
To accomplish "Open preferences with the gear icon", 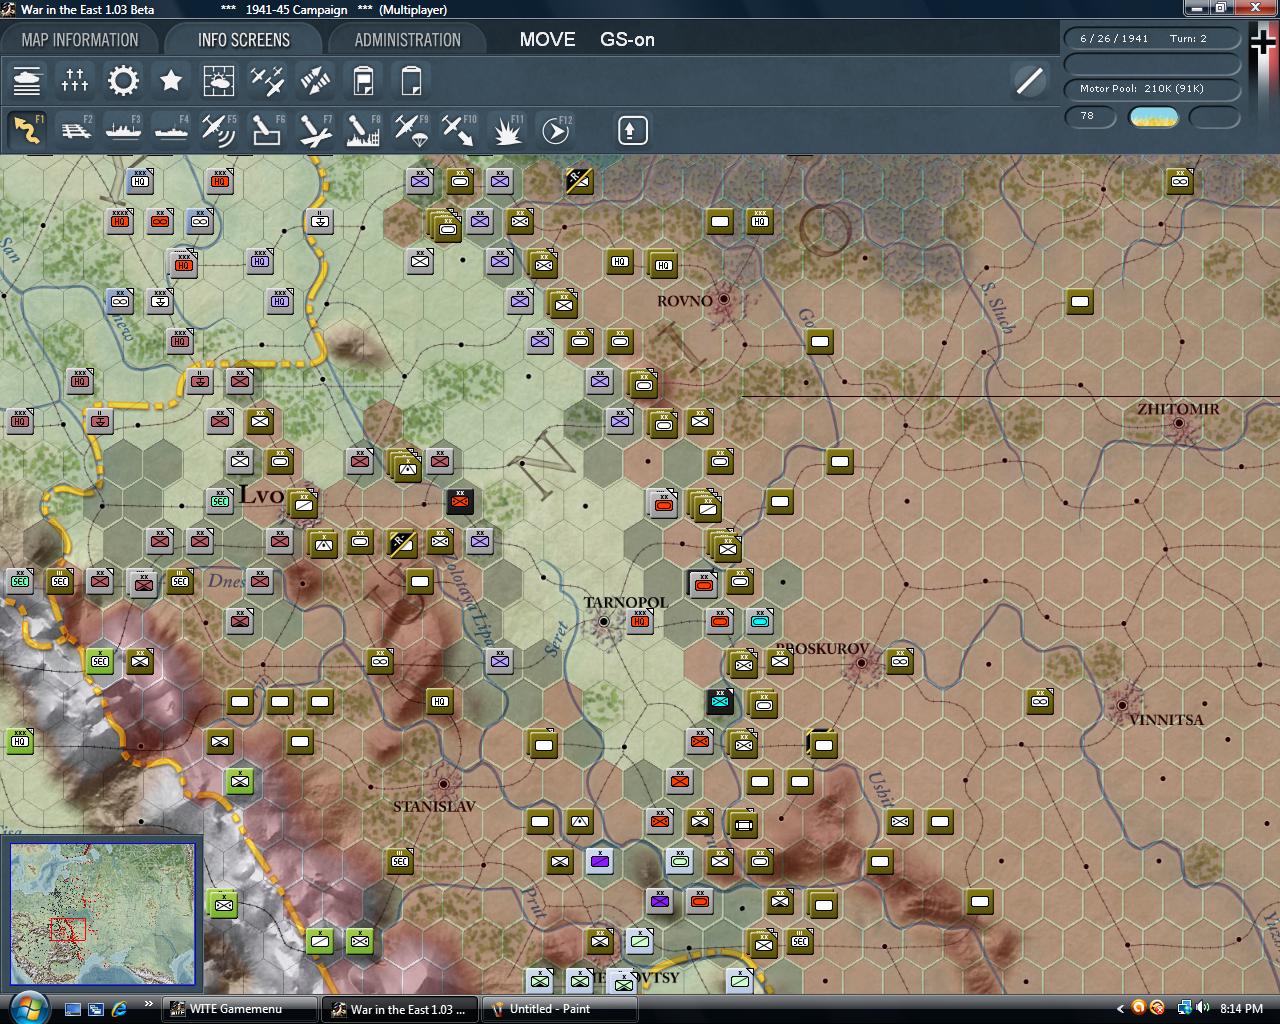I will tap(123, 80).
